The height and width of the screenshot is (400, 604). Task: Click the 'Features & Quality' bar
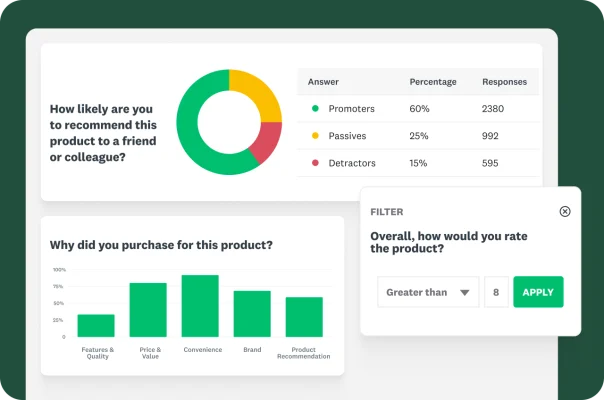(96, 326)
